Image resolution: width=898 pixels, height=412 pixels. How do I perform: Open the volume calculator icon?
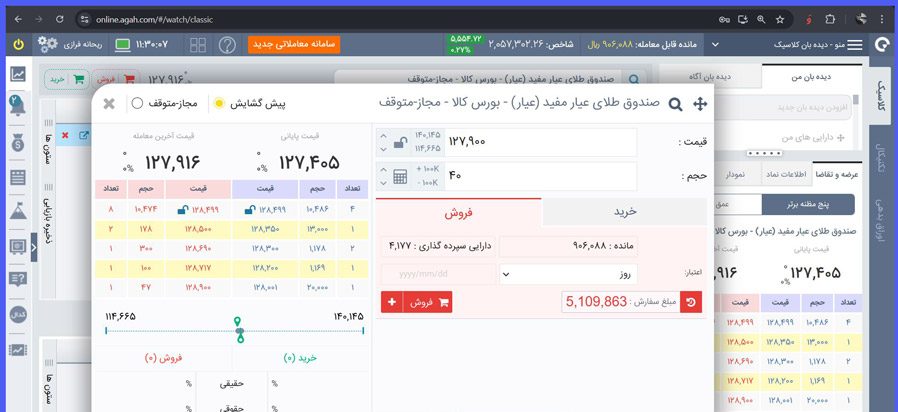click(400, 177)
